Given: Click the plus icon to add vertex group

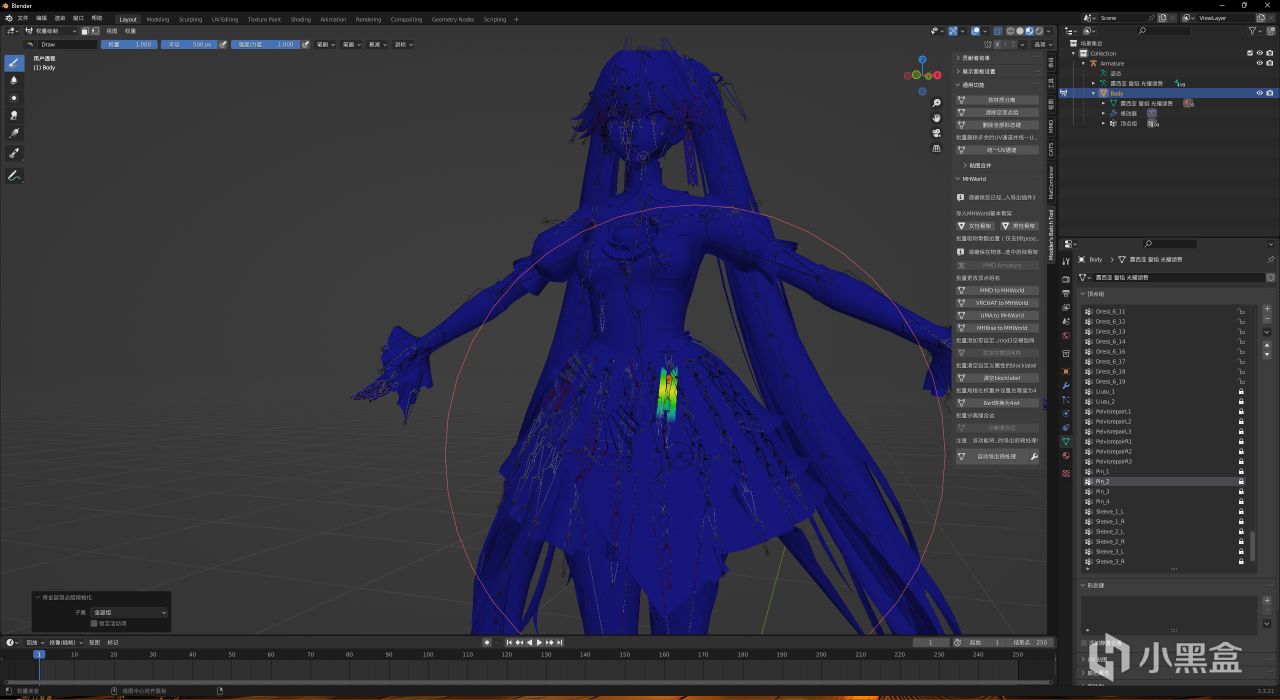Looking at the screenshot, I should pos(1267,311).
